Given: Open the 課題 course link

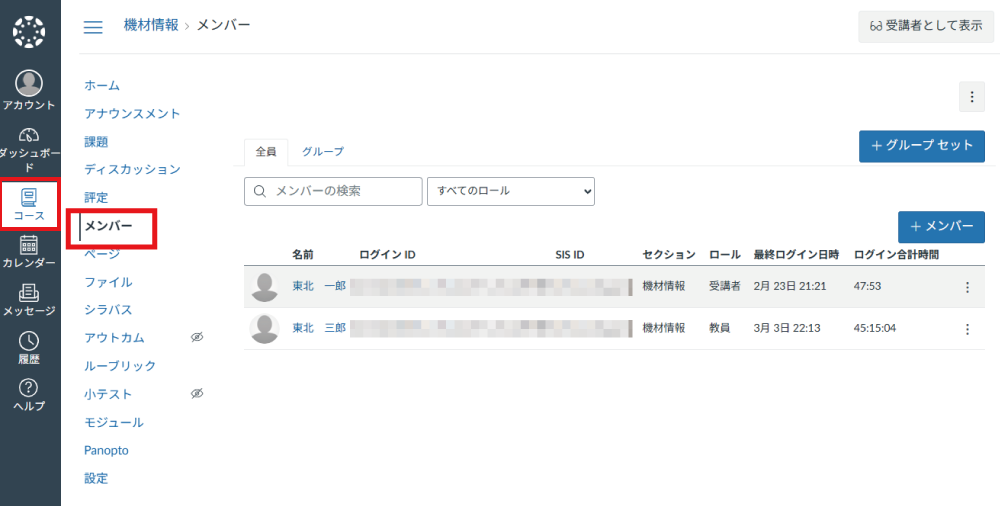Looking at the screenshot, I should 96,142.
